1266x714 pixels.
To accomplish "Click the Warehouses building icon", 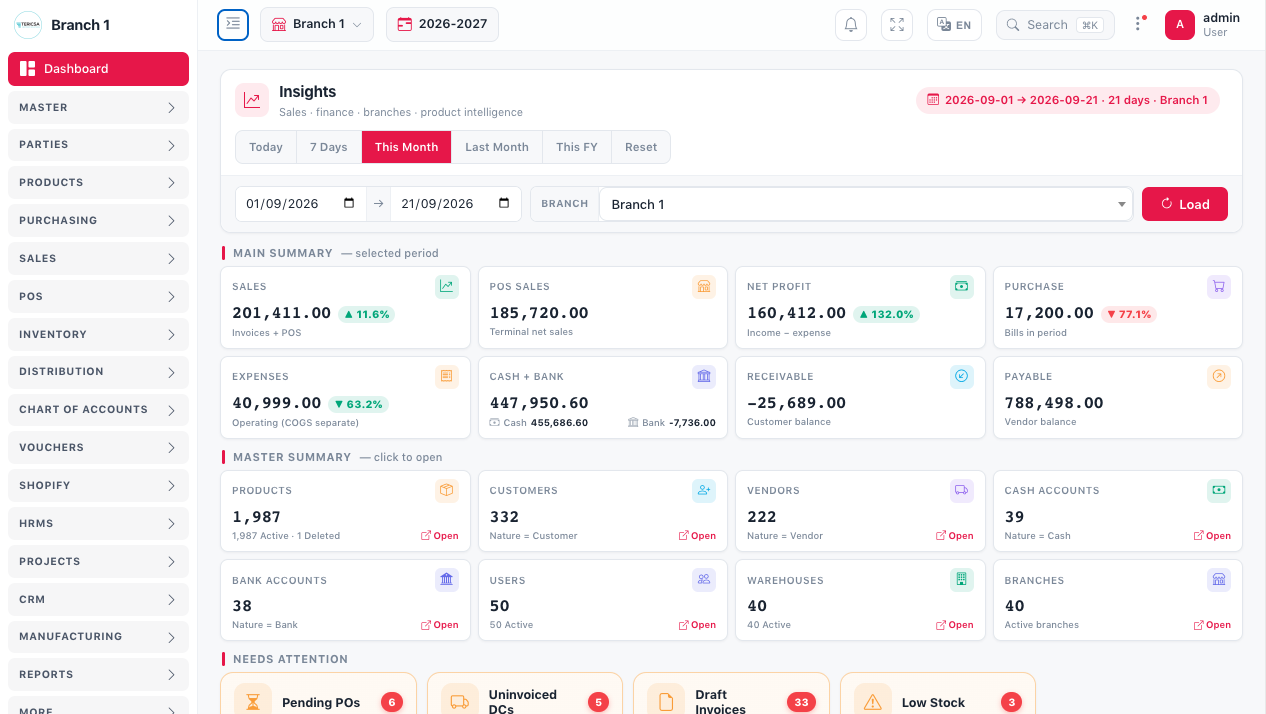I will [x=962, y=580].
